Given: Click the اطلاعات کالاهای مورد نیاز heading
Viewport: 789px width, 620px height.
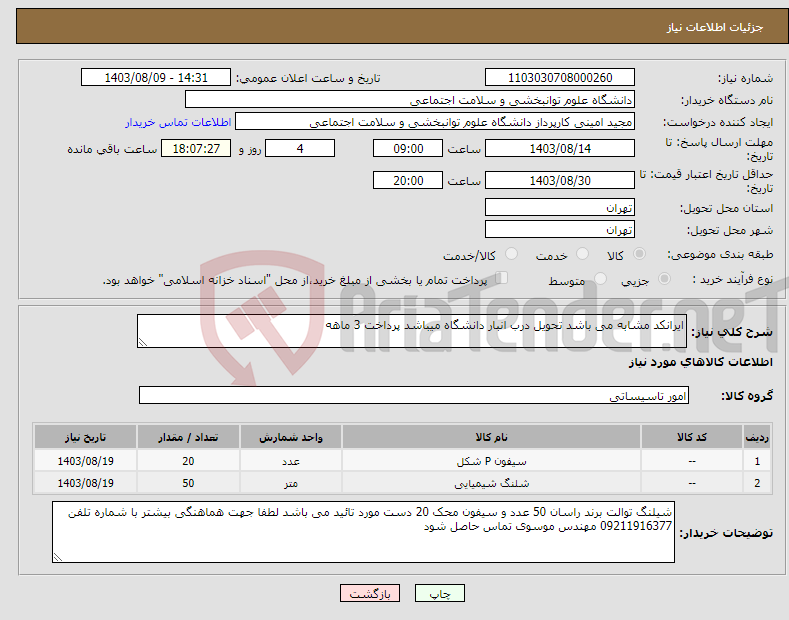Looking at the screenshot, I should point(700,362).
